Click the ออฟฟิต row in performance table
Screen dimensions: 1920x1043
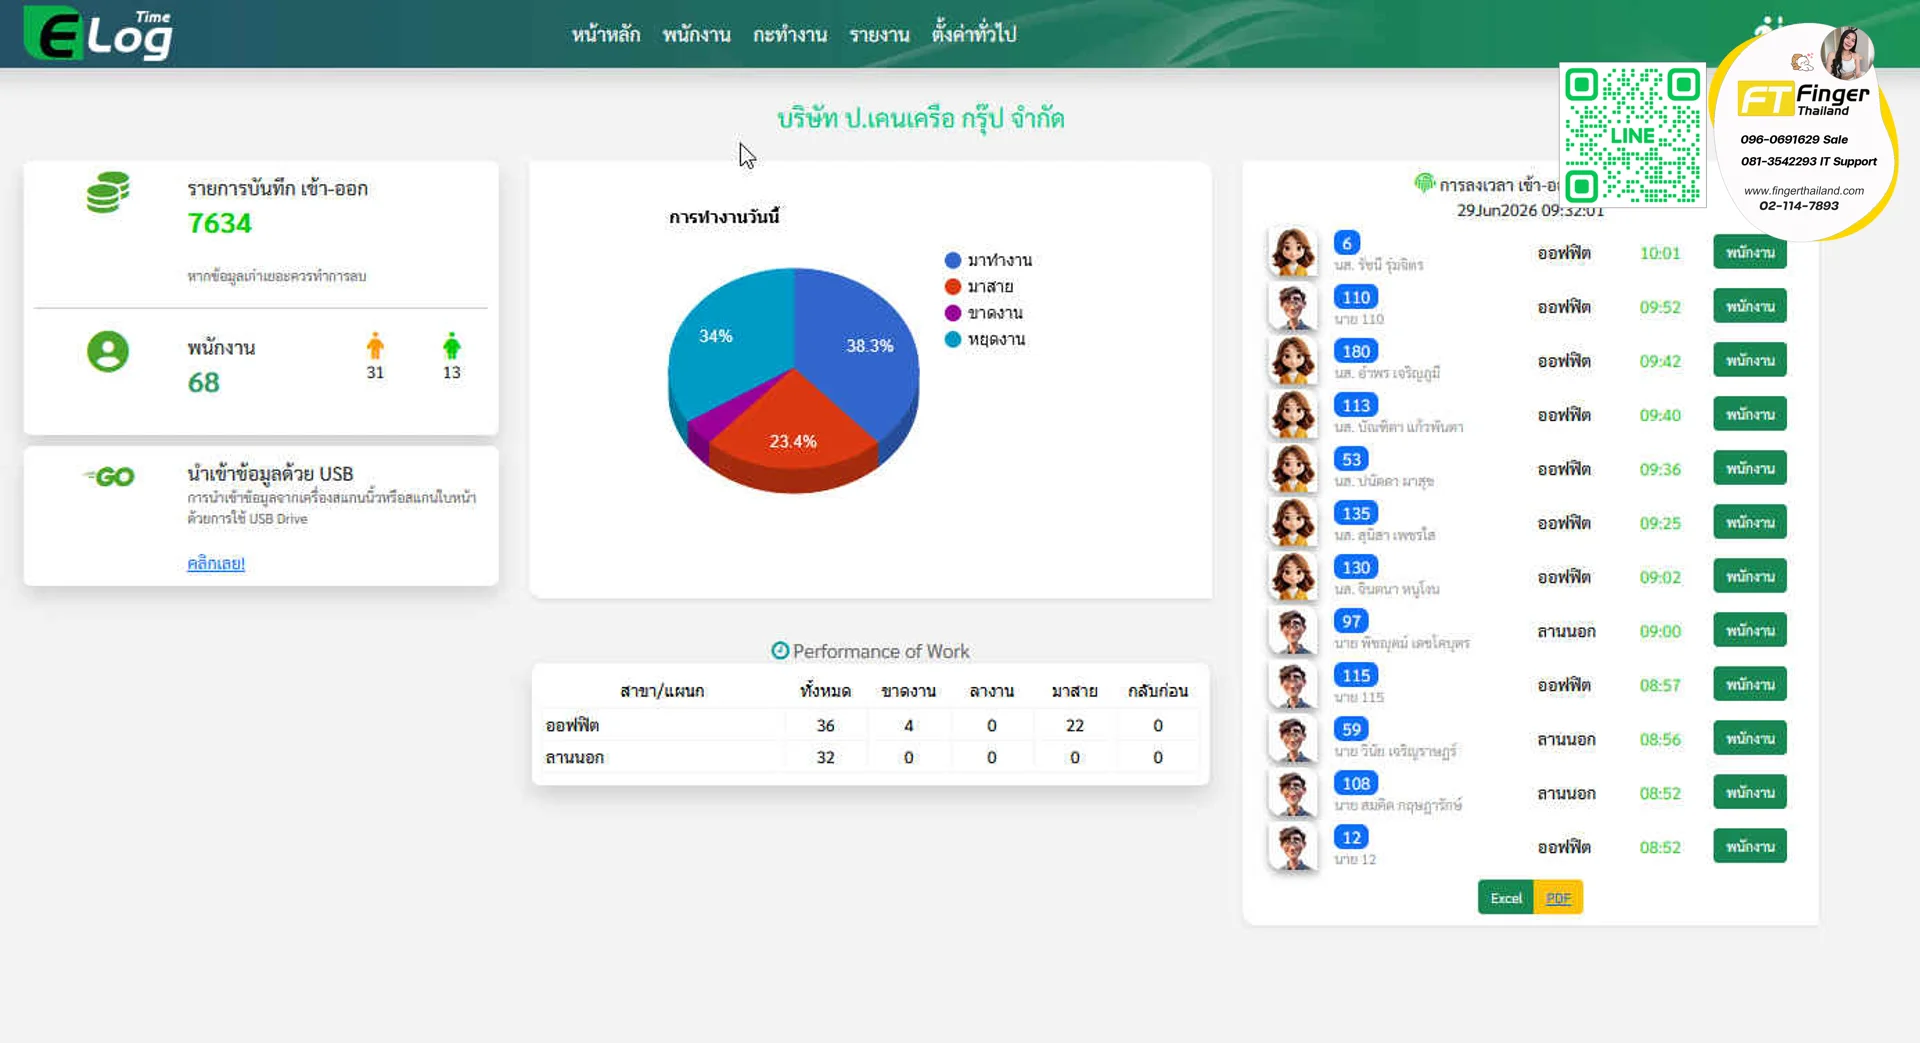click(870, 725)
